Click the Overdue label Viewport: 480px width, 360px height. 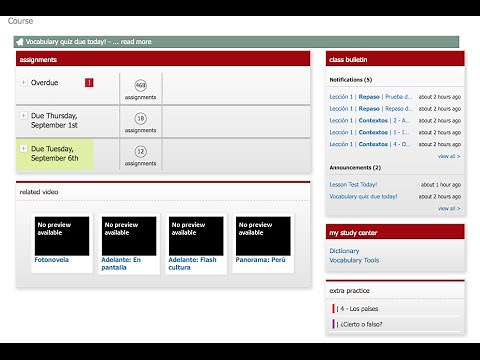pos(44,83)
